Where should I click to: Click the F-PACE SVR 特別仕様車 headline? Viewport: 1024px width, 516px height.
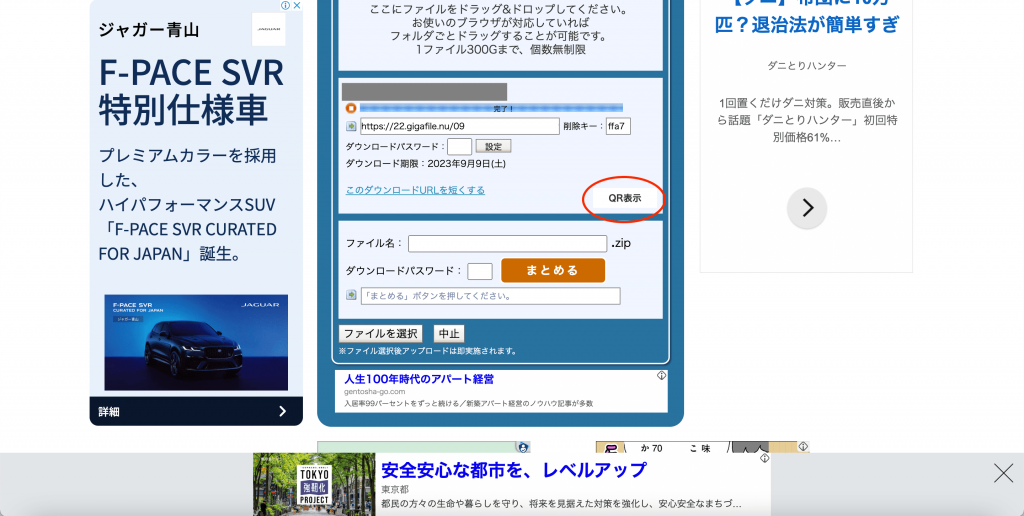[x=191, y=92]
